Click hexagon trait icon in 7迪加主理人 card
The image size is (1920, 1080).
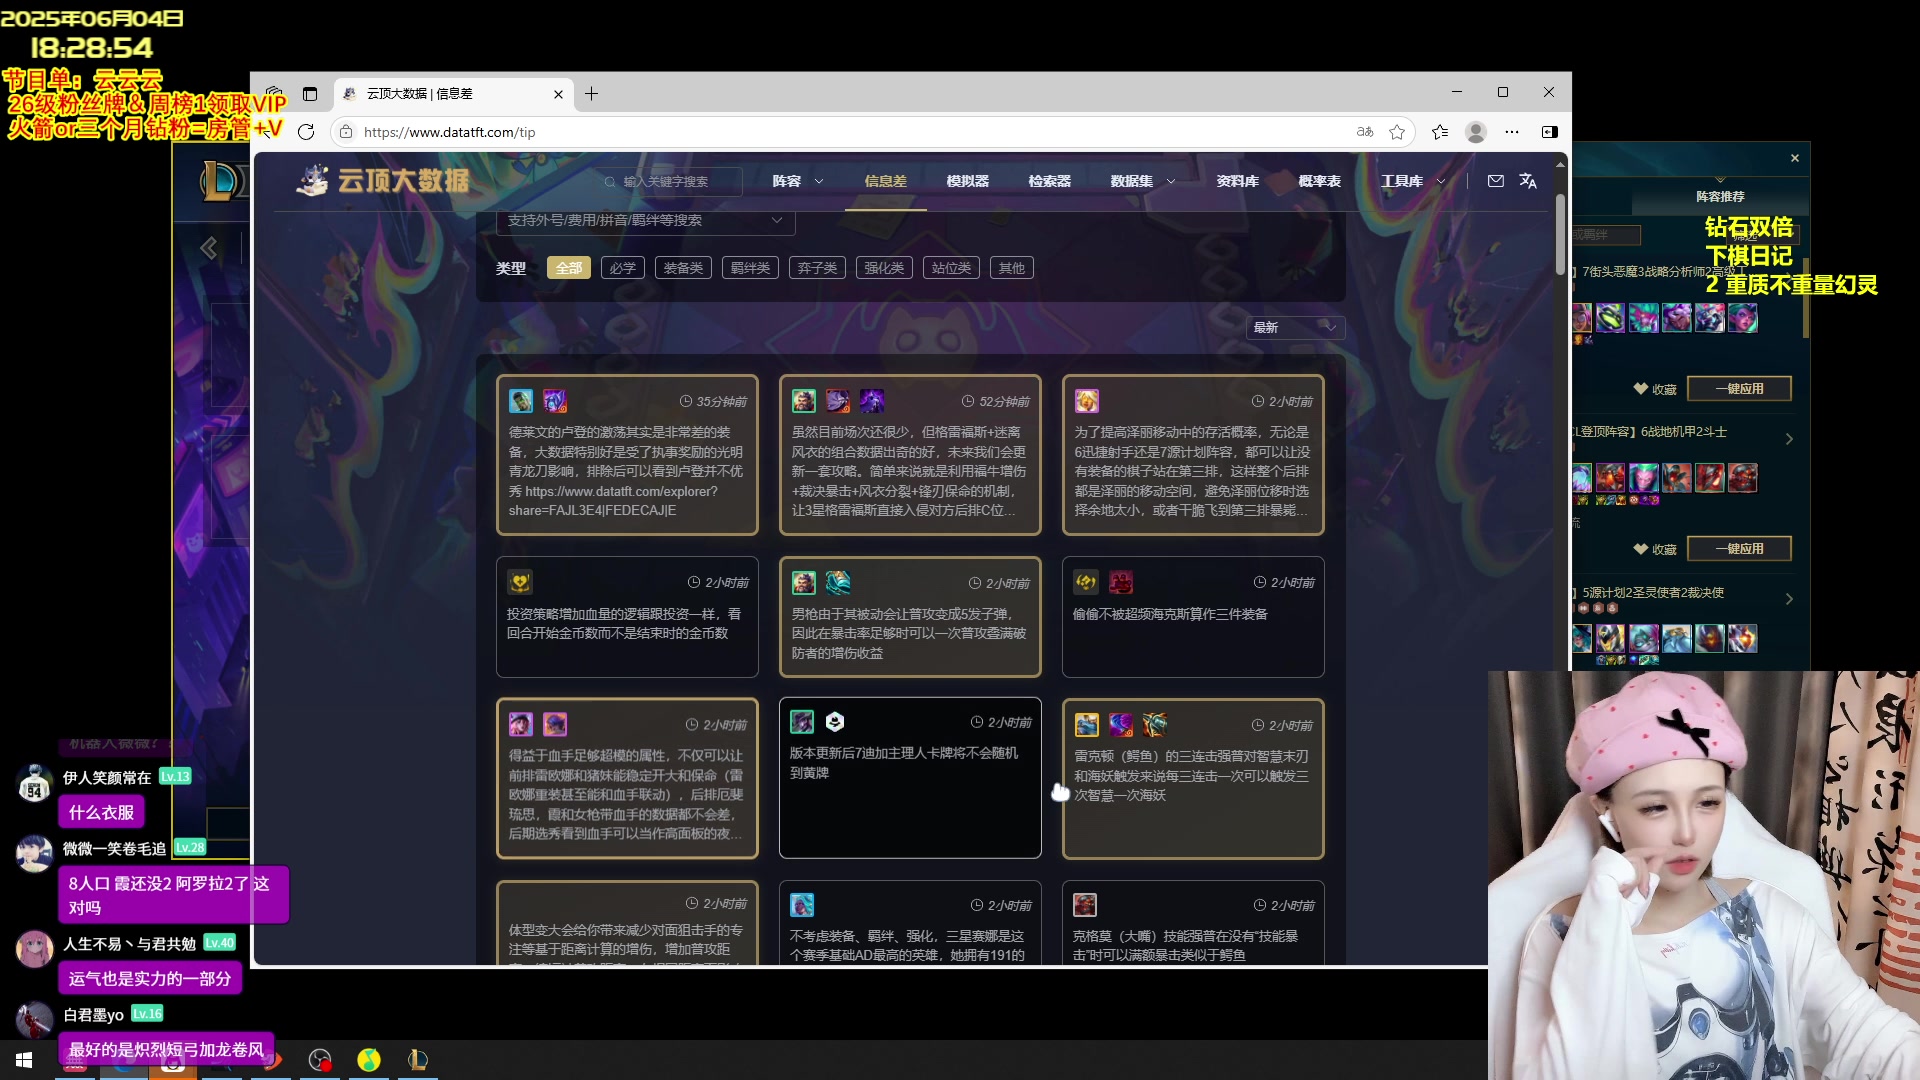(835, 722)
